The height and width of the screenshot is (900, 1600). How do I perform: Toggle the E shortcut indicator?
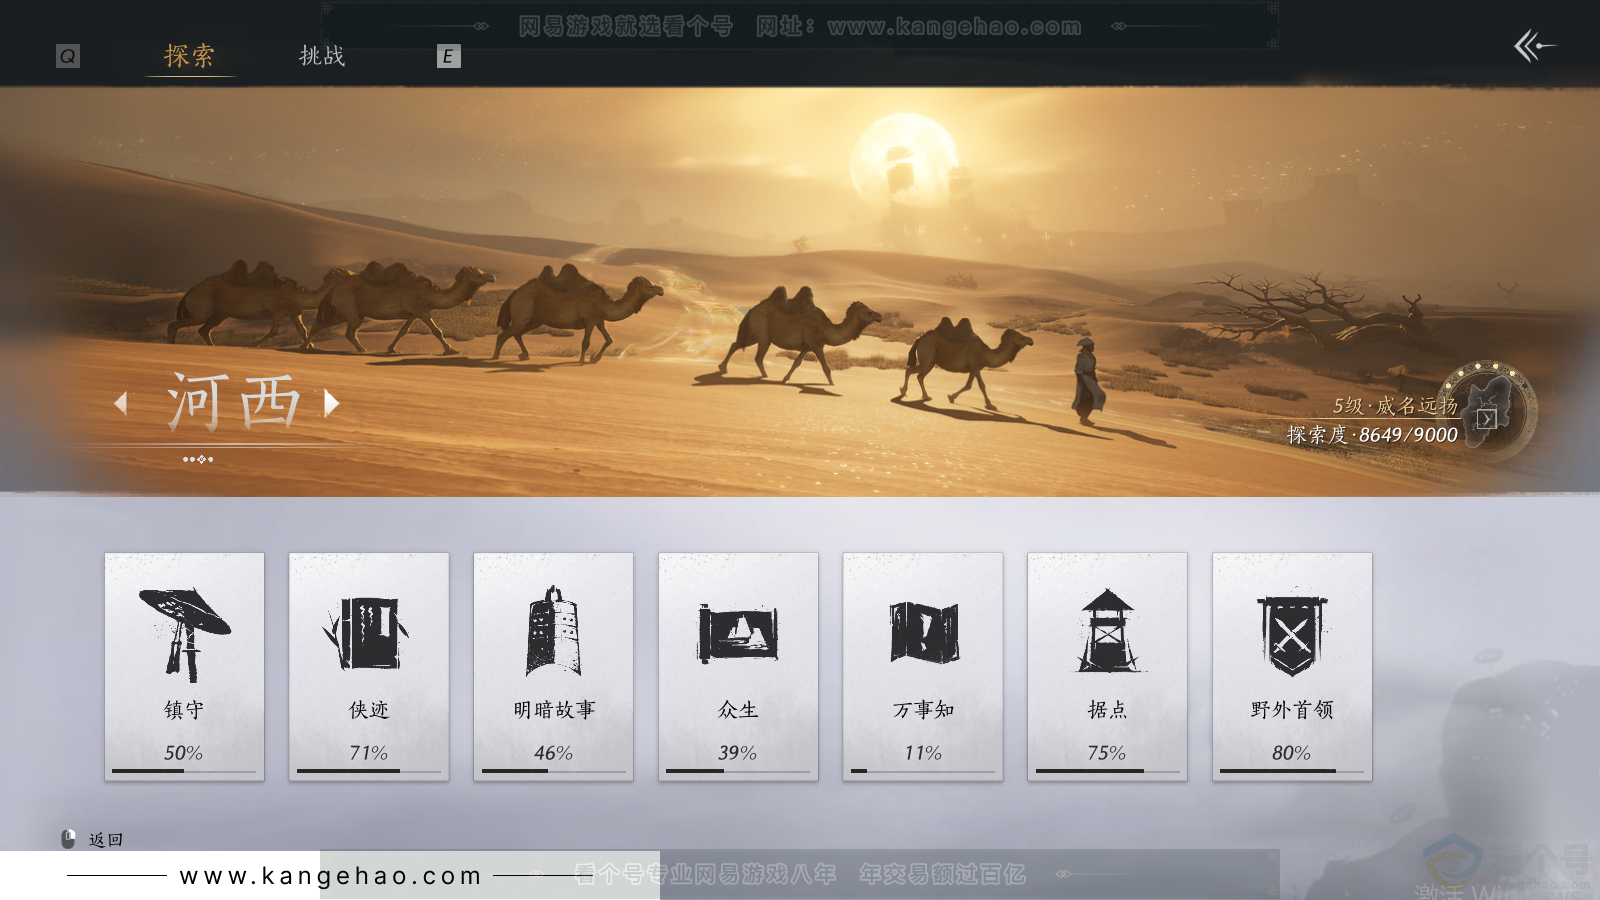tap(446, 57)
